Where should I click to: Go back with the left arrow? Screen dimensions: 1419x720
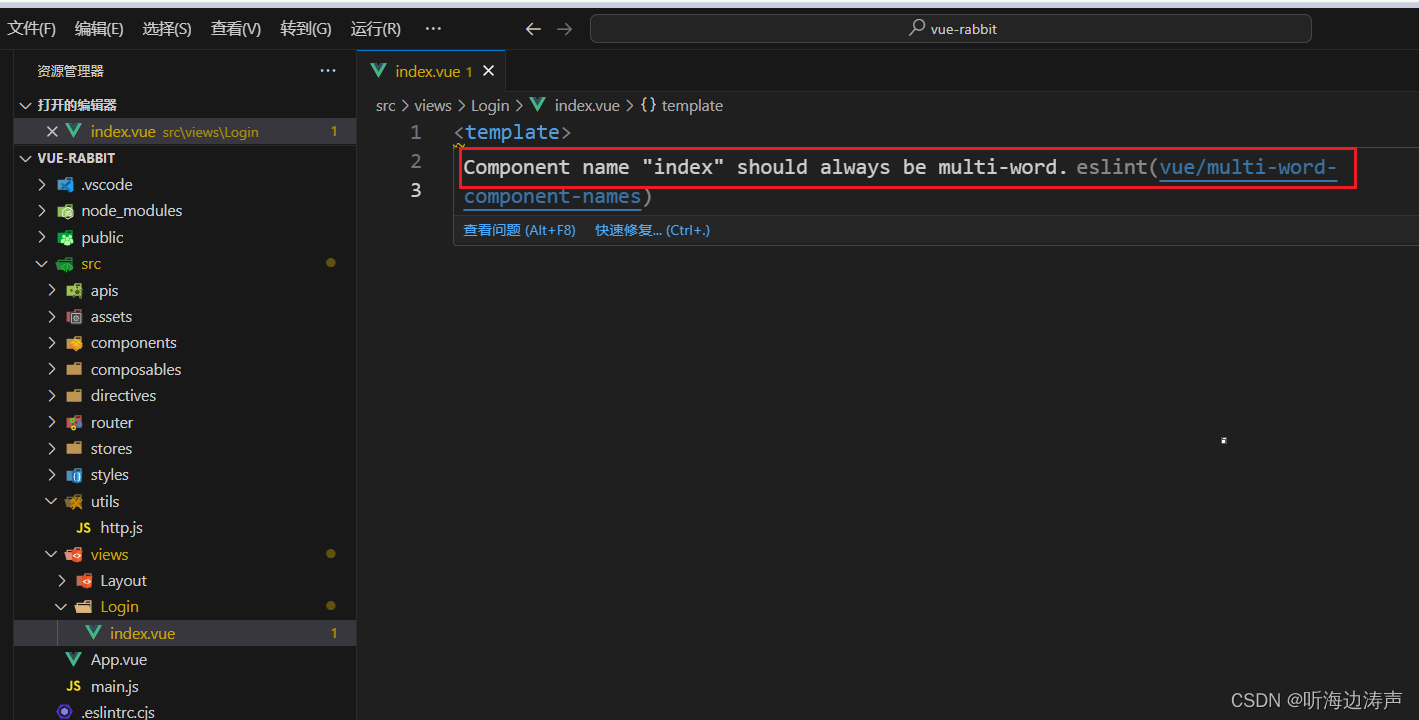[533, 29]
